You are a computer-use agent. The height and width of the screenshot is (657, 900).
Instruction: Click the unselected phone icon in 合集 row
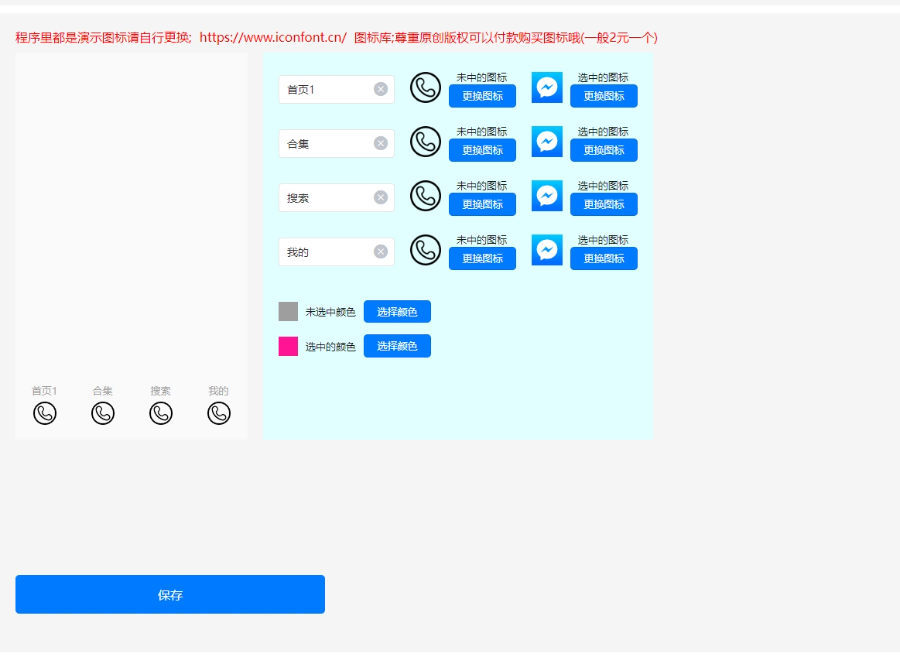425,142
